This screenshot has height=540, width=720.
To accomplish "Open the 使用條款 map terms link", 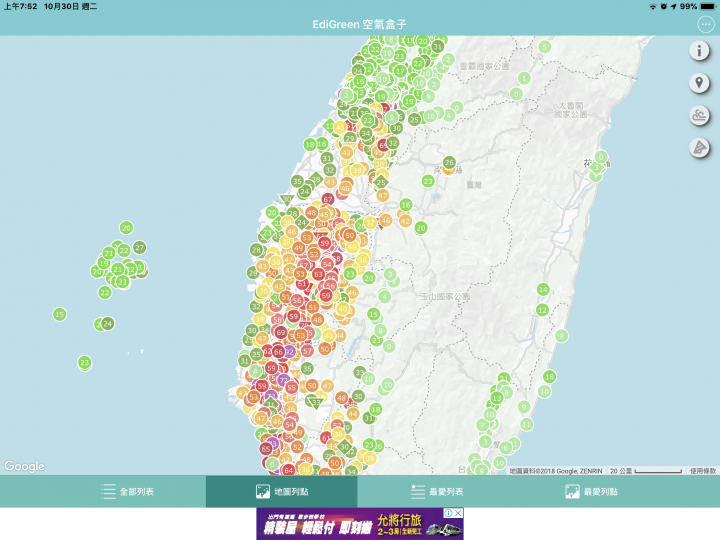I will coord(703,471).
